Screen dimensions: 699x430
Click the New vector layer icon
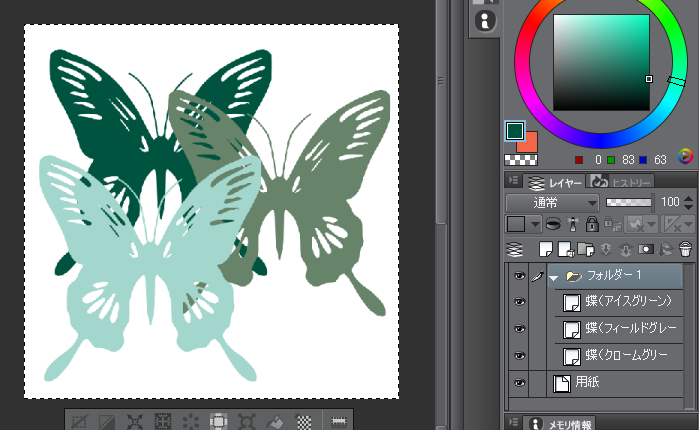[566, 250]
